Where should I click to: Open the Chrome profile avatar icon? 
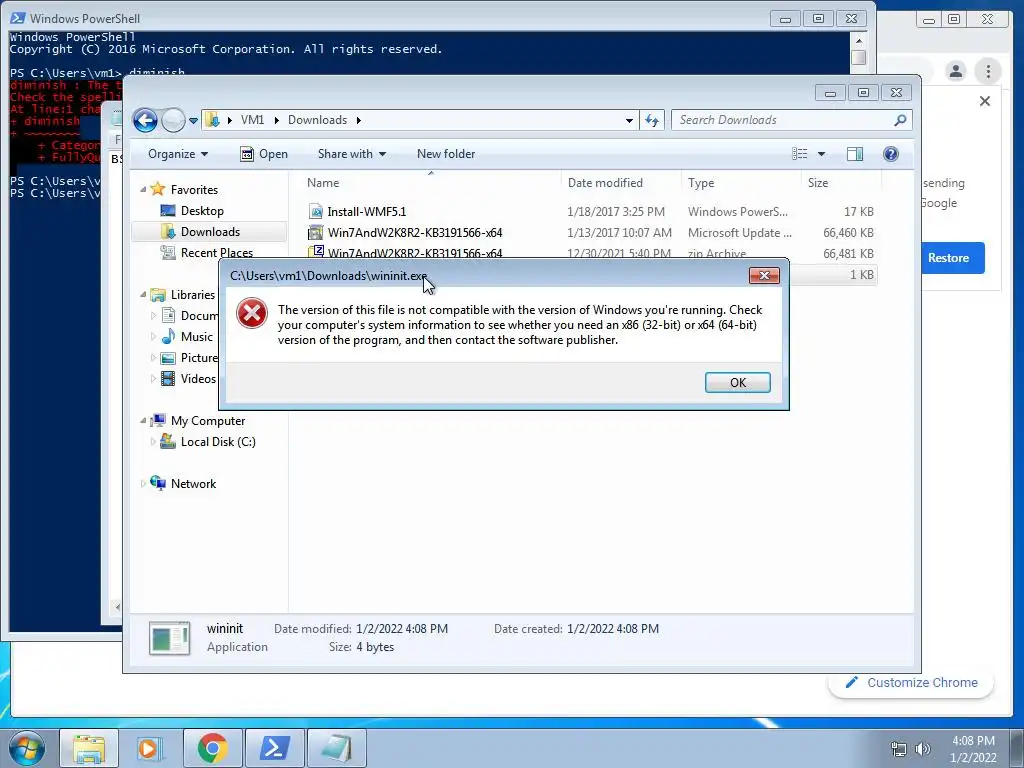pyautogui.click(x=955, y=71)
